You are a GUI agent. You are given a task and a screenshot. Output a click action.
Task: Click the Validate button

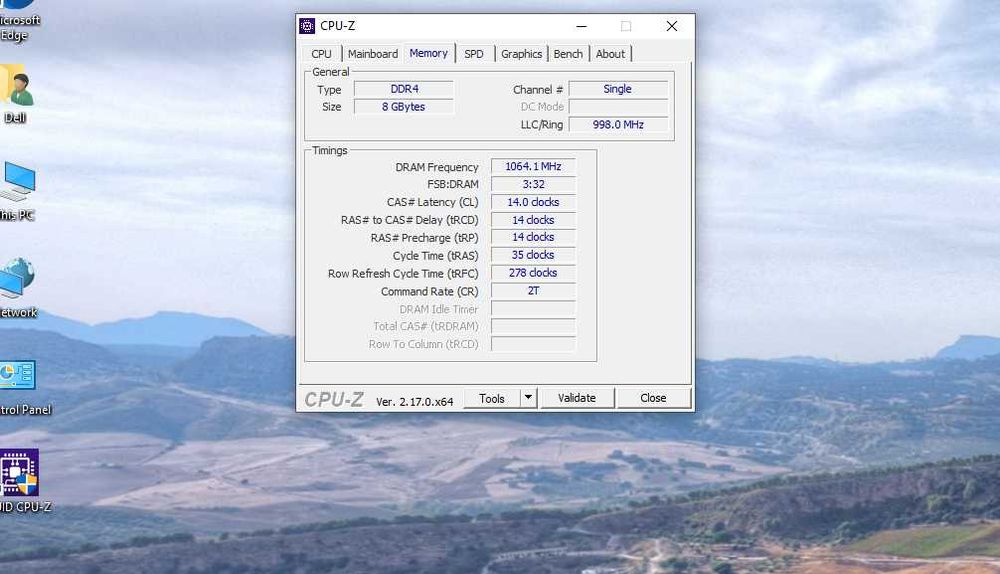[577, 398]
